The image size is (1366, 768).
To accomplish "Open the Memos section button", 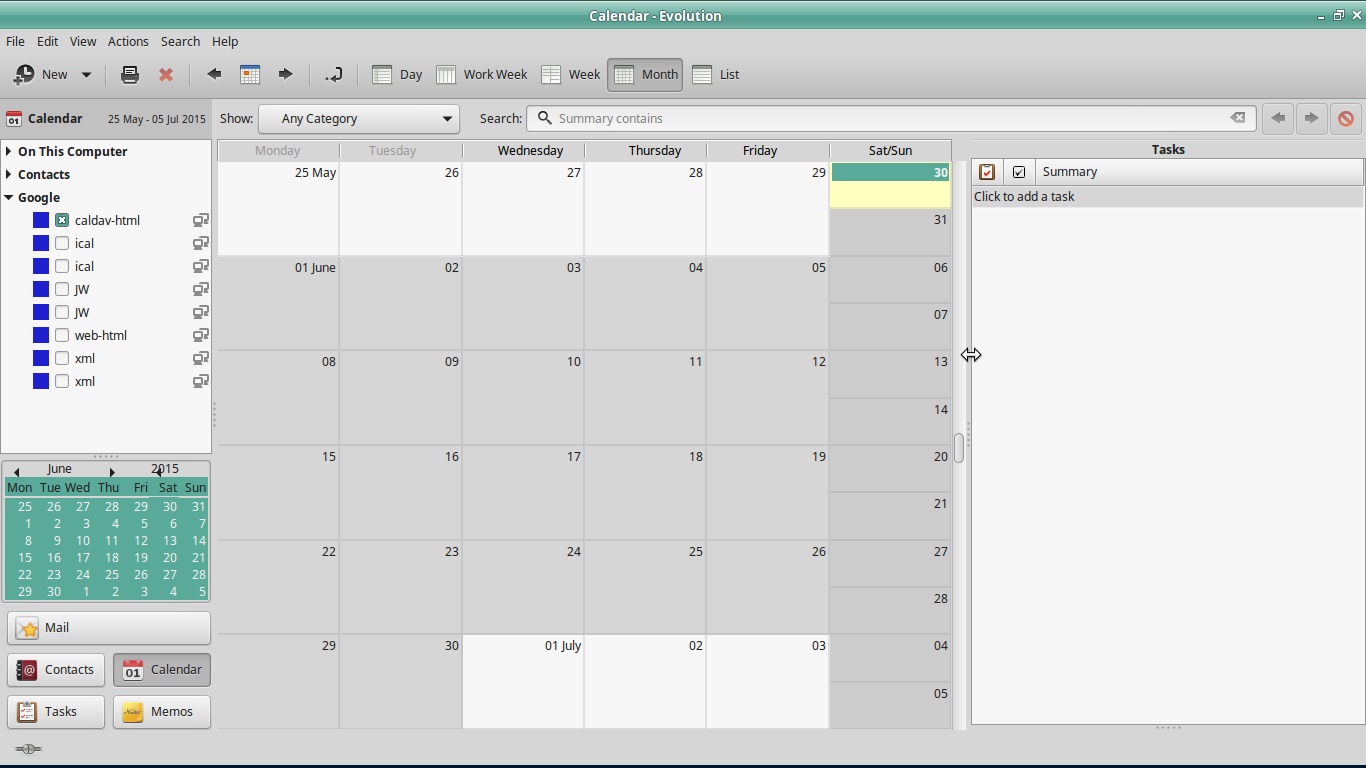I will click(x=162, y=711).
